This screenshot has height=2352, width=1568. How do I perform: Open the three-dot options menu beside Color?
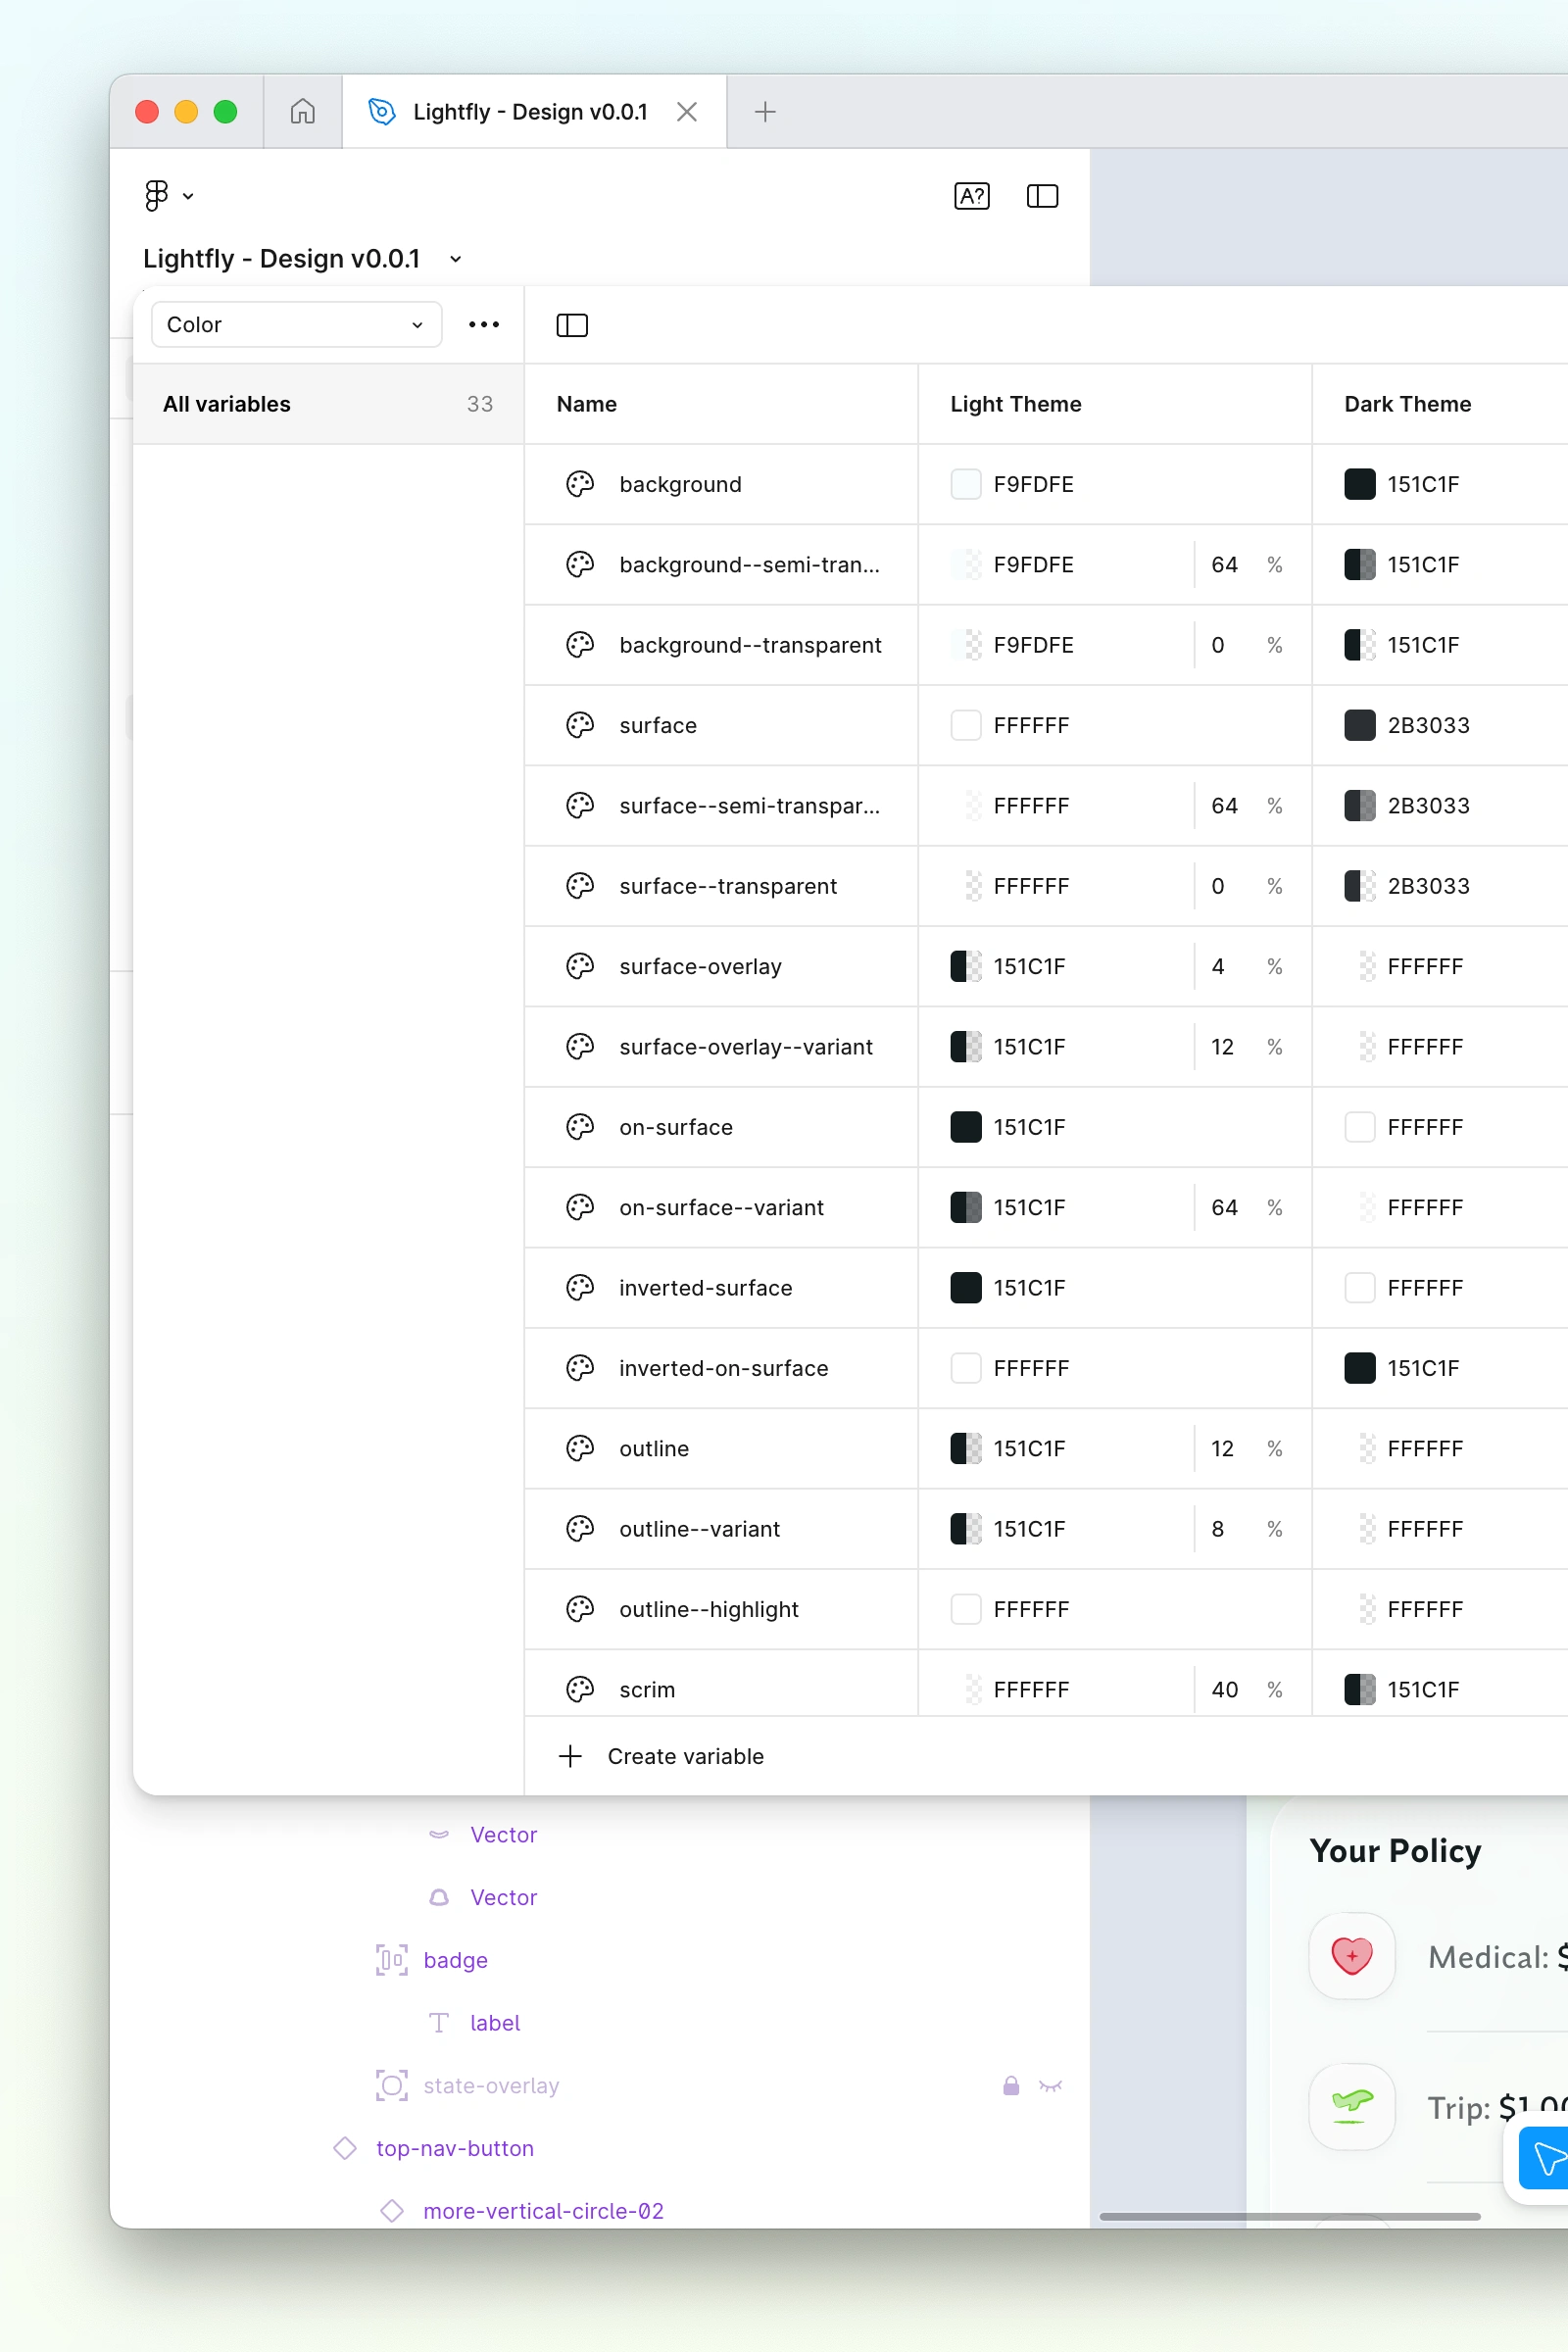tap(483, 324)
